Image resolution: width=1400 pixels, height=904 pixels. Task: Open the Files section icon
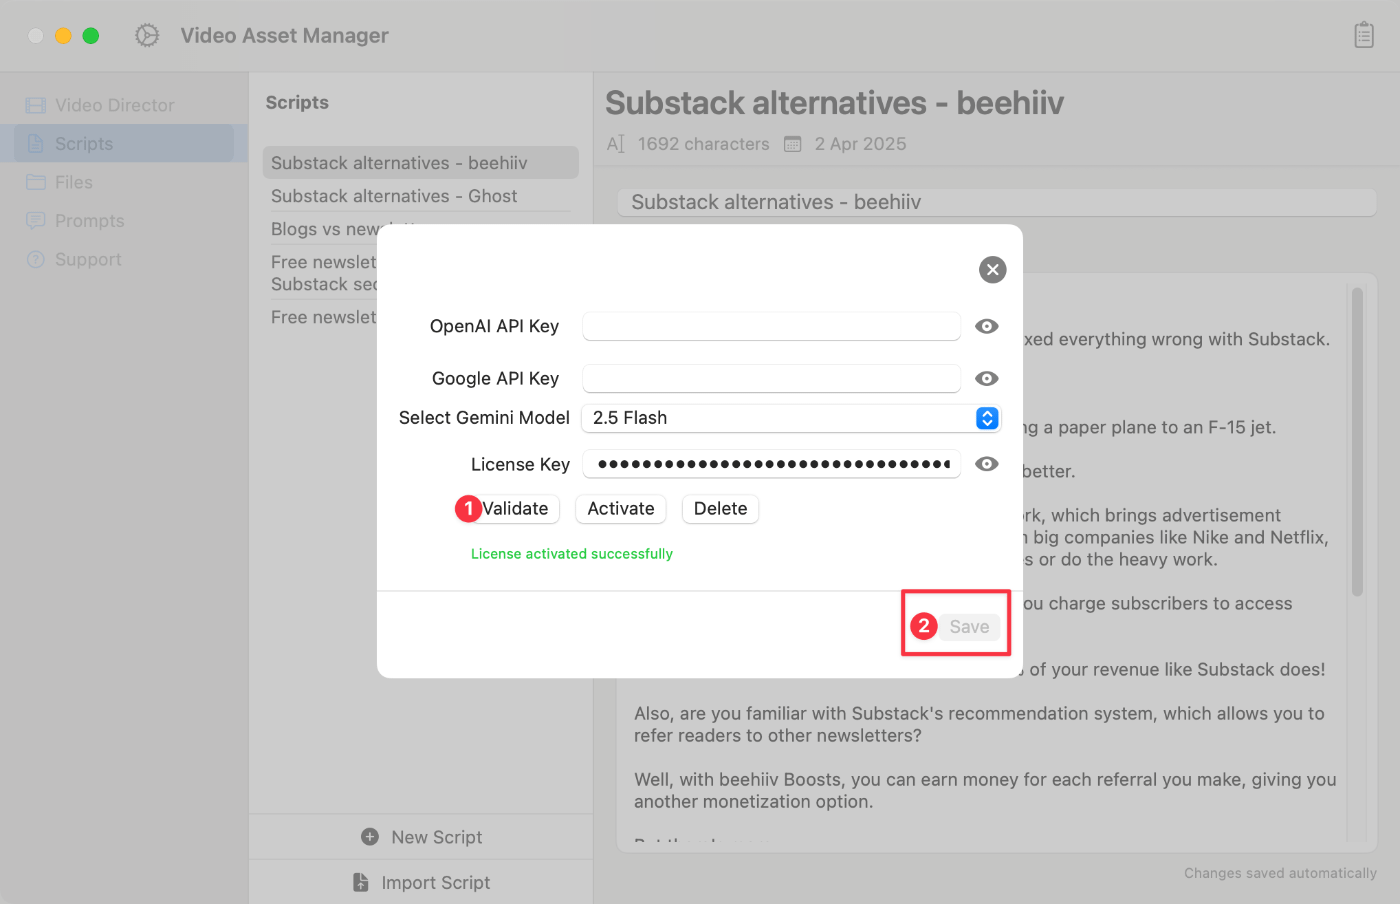(37, 182)
